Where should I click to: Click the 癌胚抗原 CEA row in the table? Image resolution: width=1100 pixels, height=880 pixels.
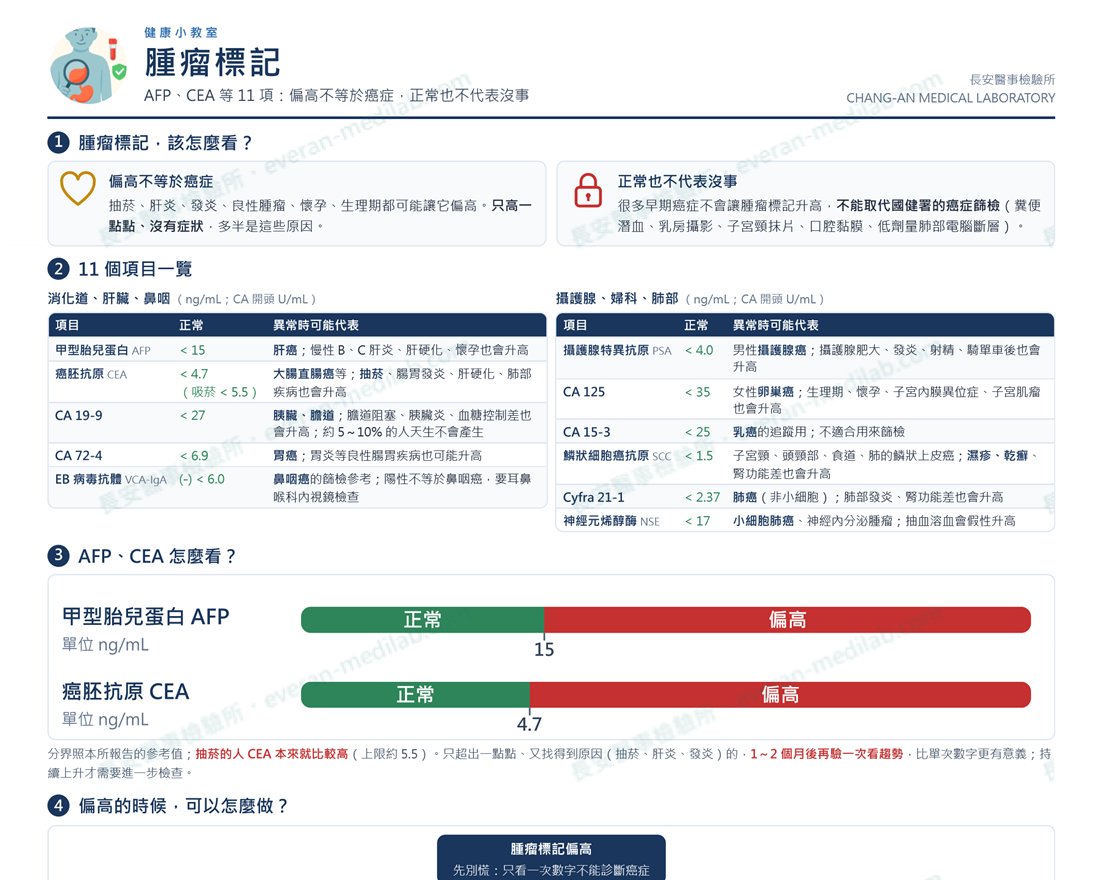[297, 382]
